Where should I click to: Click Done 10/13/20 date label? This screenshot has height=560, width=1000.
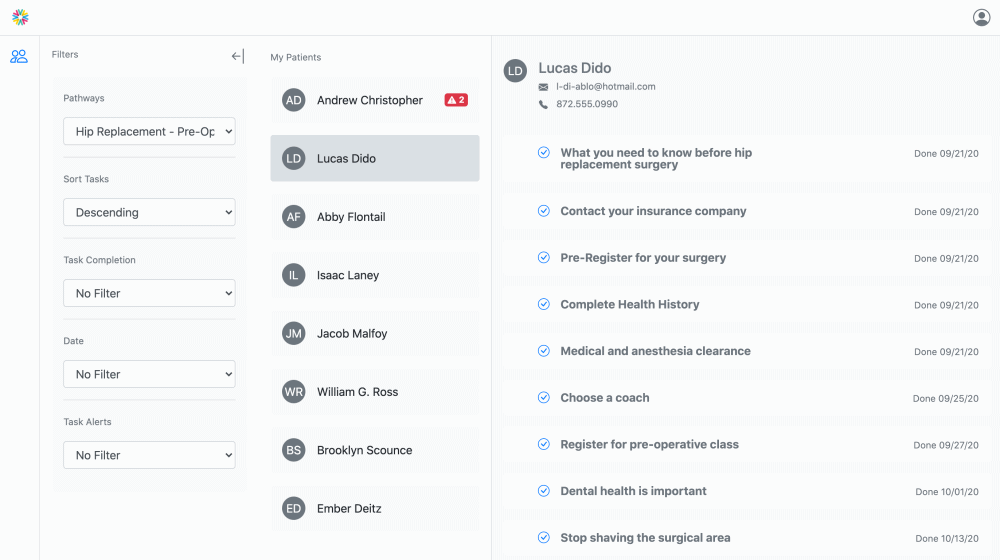pos(946,538)
